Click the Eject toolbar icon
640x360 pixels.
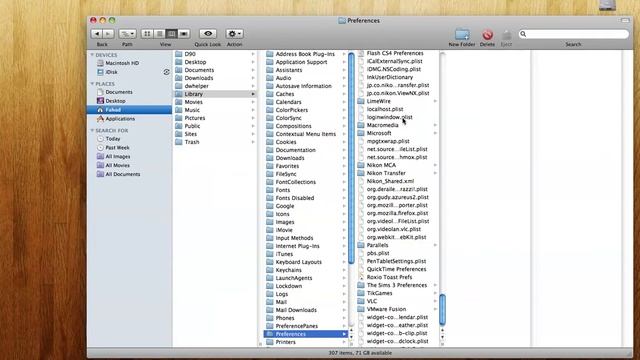tap(506, 35)
